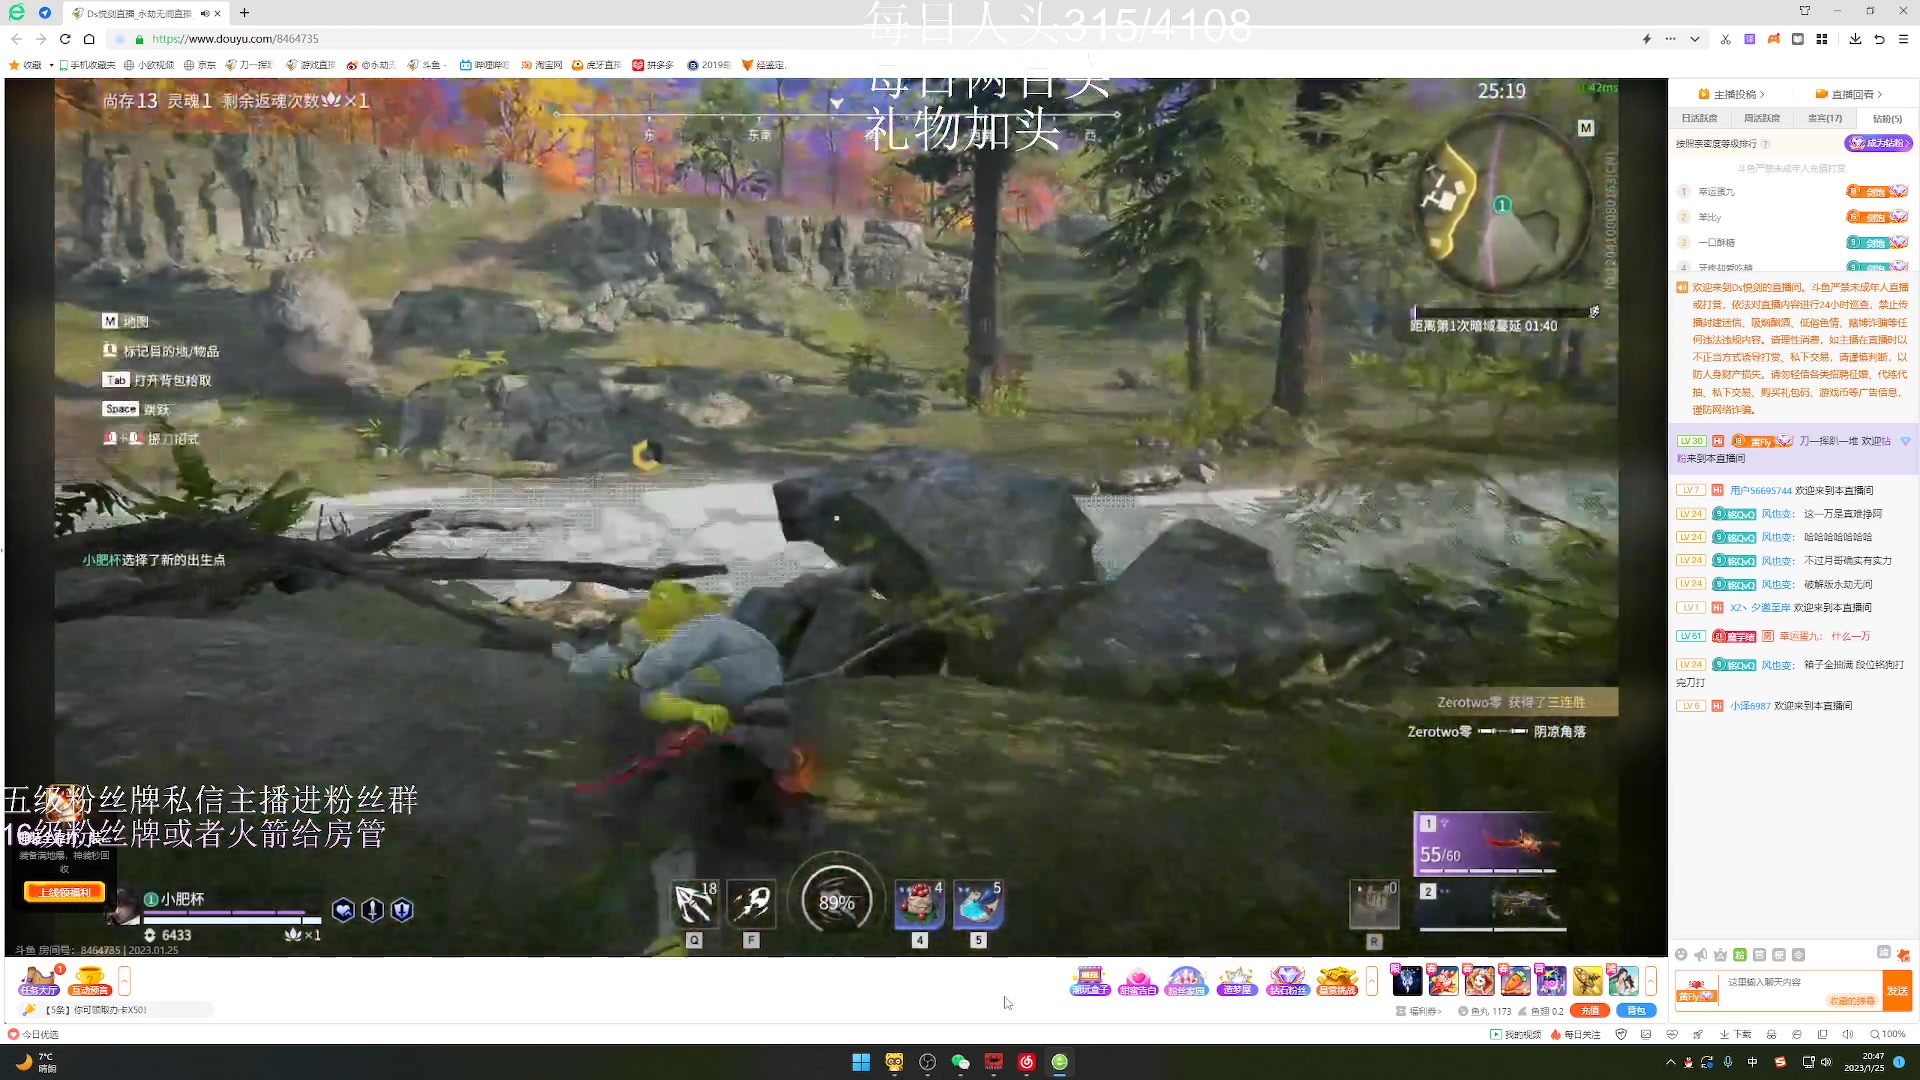
Task: Click the 充值 recharge button
Action: 1589,1011
